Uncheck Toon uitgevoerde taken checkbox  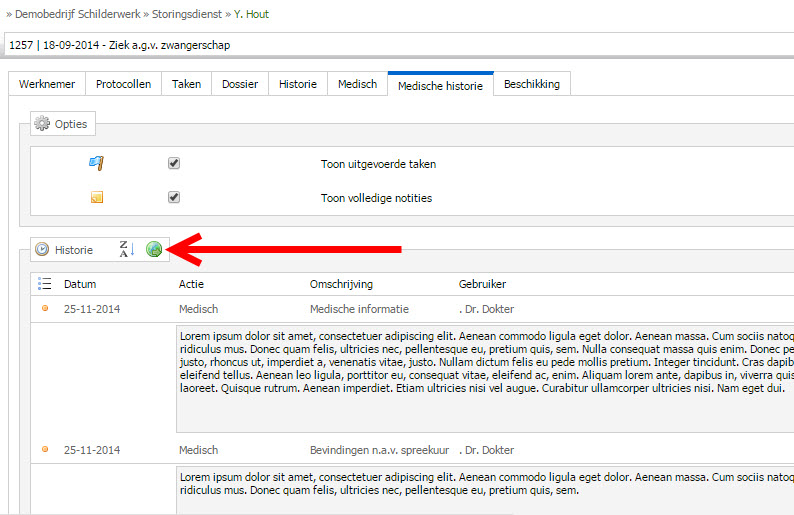pyautogui.click(x=174, y=163)
